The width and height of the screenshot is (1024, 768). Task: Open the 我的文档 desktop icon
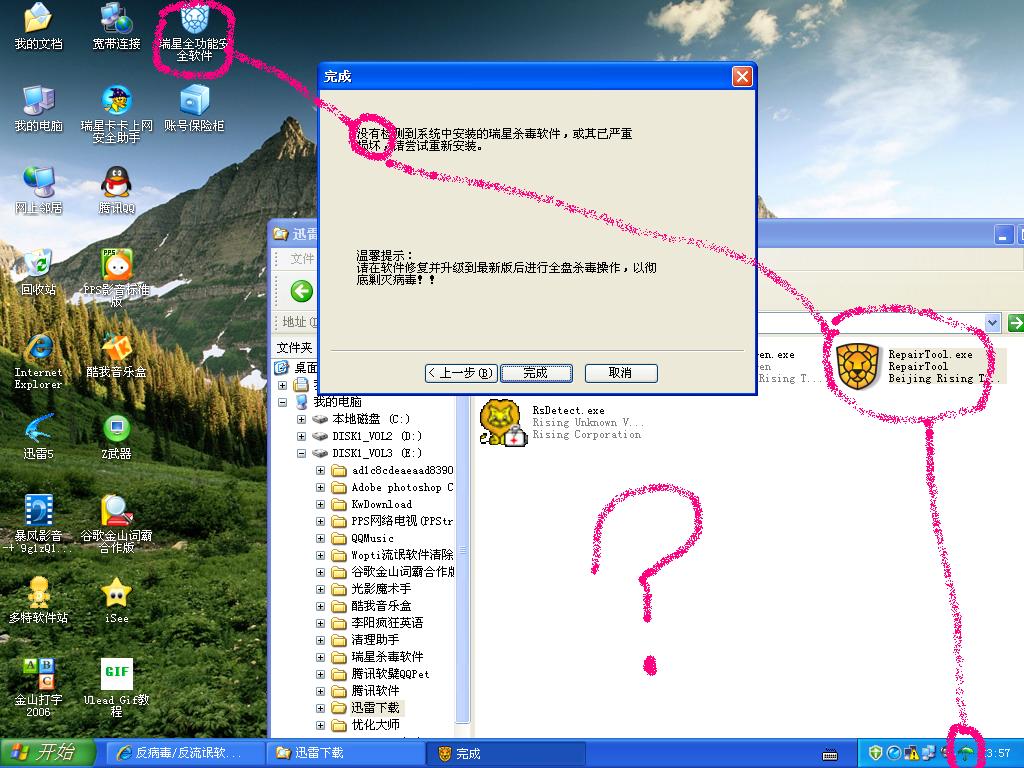click(39, 26)
